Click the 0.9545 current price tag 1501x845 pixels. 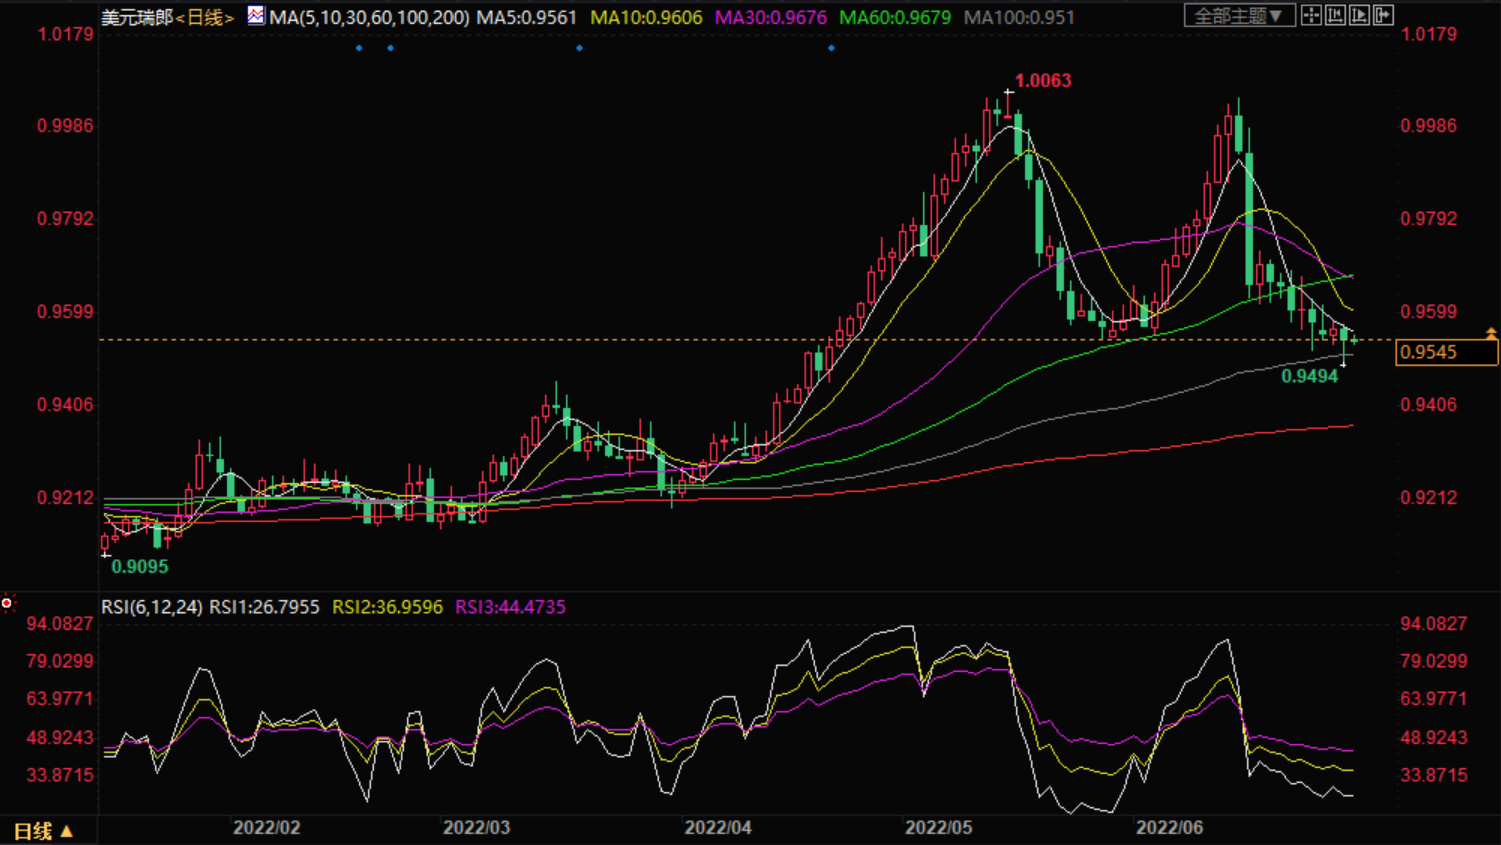pos(1445,352)
